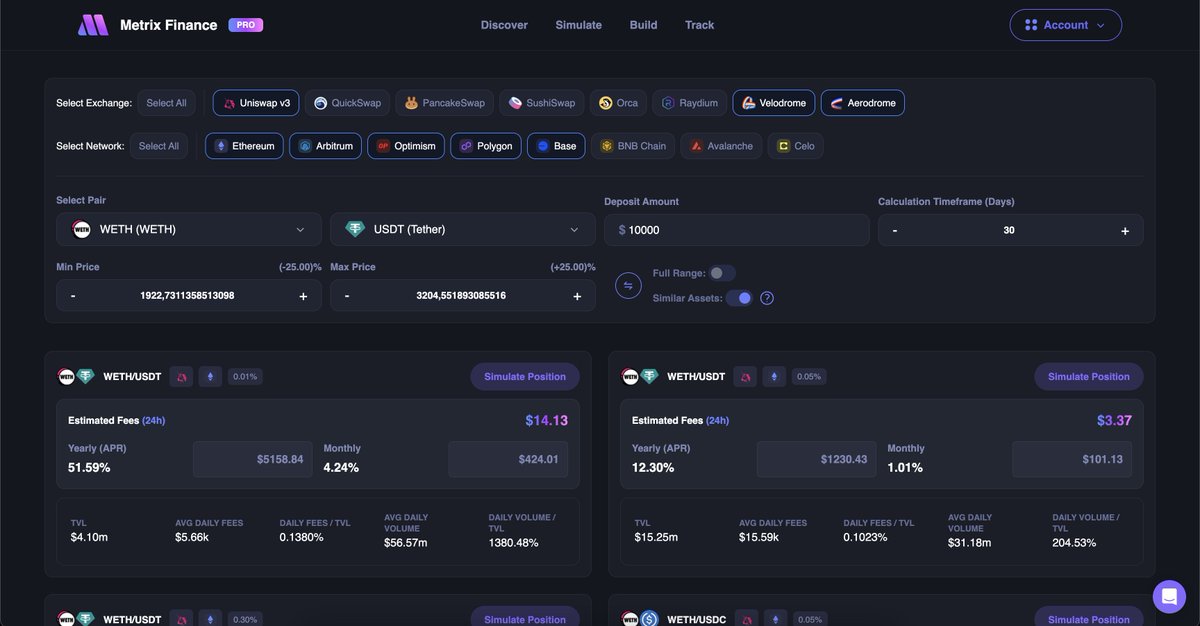Click the Metrix Finance logo icon
This screenshot has width=1200, height=626.
click(x=93, y=25)
